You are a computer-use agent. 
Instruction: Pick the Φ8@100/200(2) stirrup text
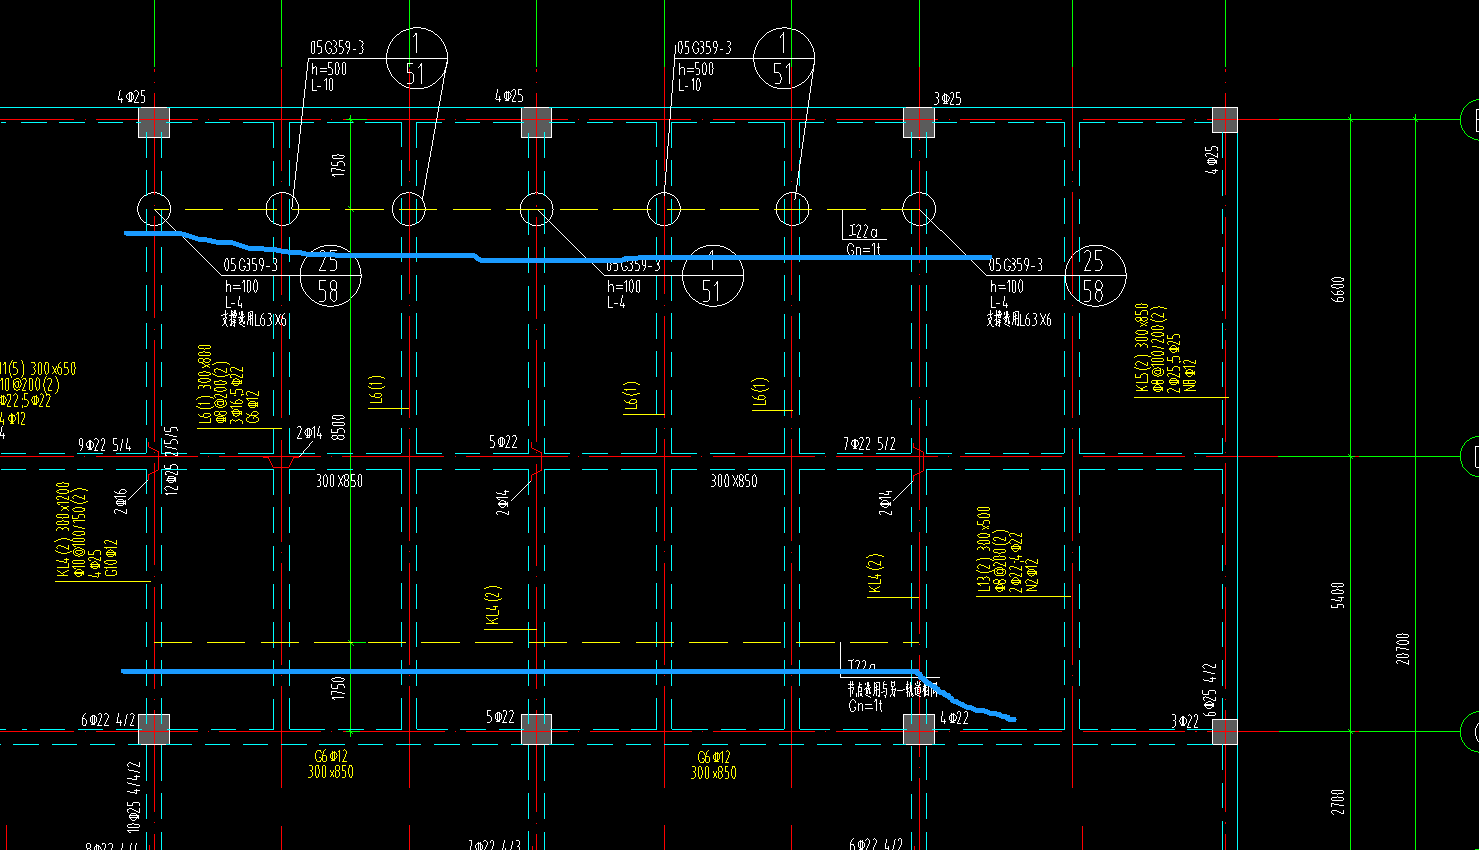(x=1158, y=348)
